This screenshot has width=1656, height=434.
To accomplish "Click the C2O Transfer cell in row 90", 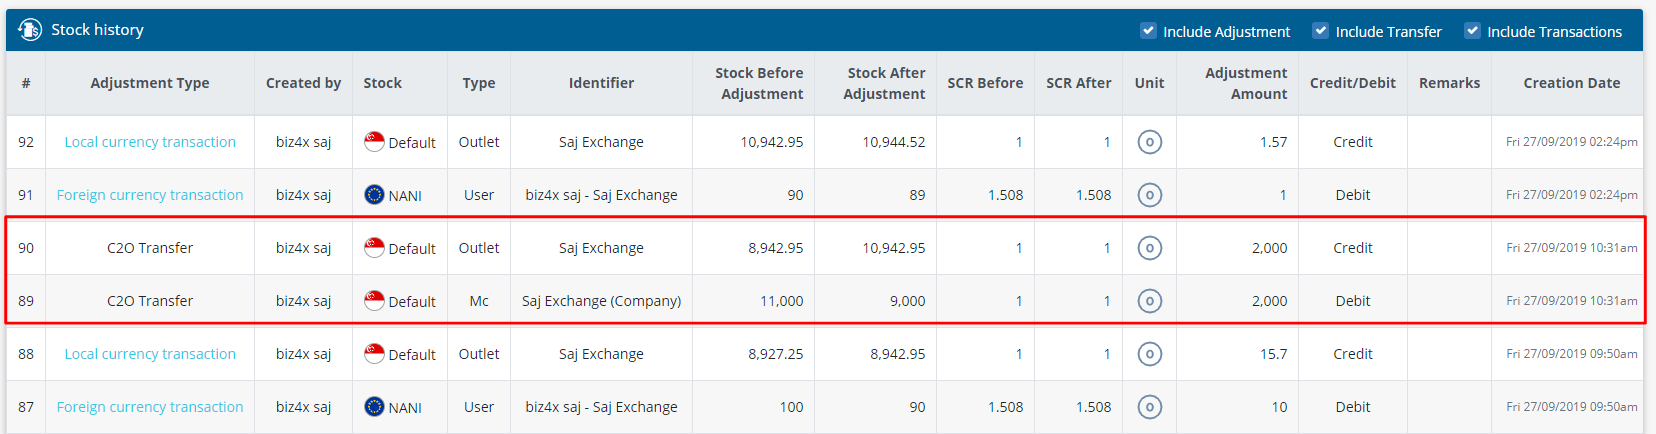I will (x=150, y=248).
